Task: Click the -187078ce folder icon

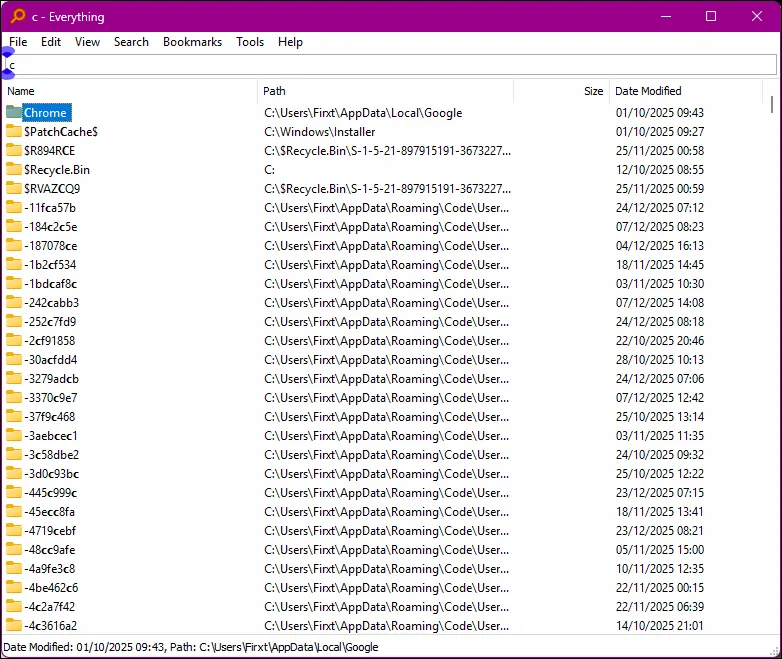Action: (x=14, y=245)
